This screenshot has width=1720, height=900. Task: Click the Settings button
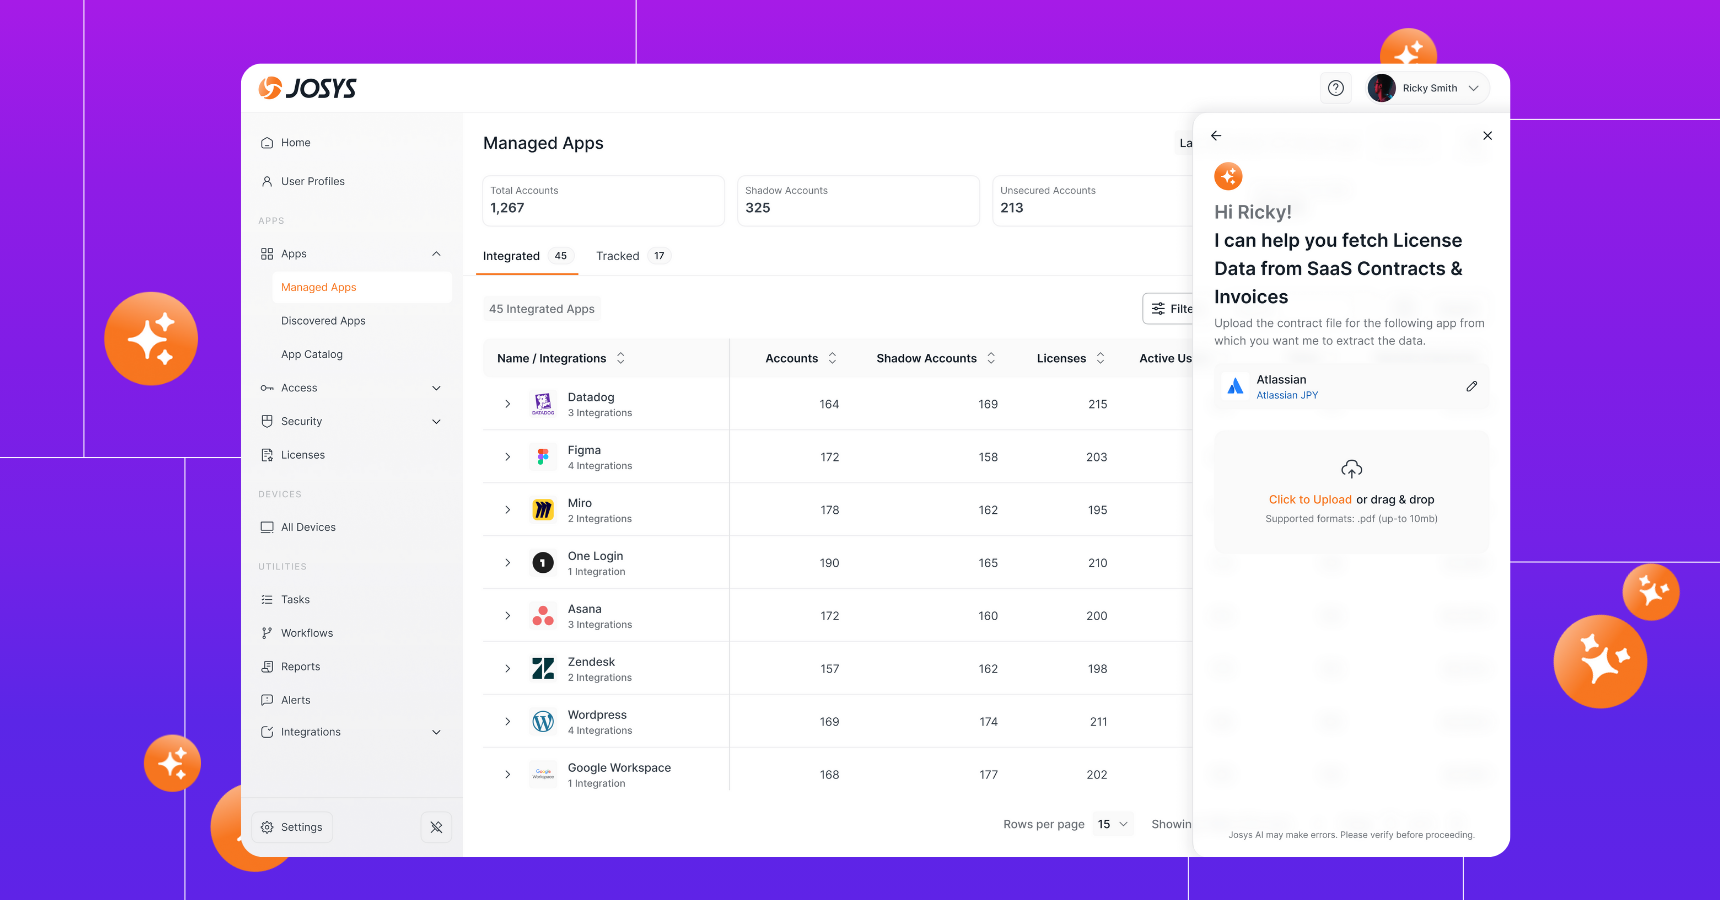pos(292,827)
